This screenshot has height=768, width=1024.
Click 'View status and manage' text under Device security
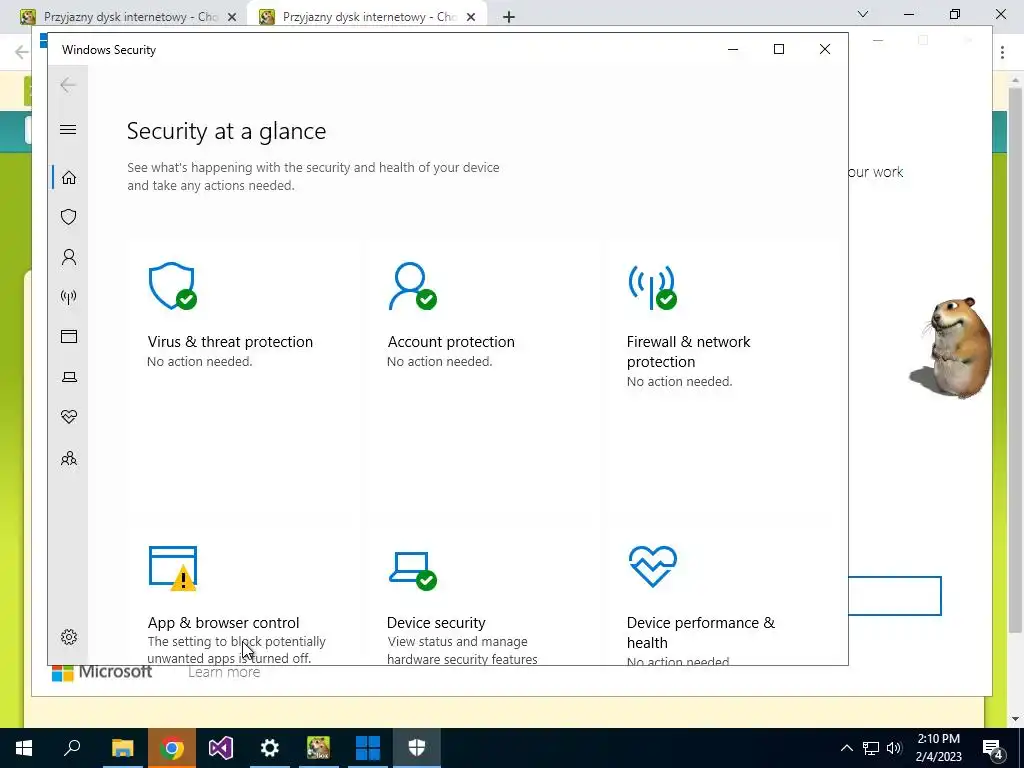coord(457,642)
